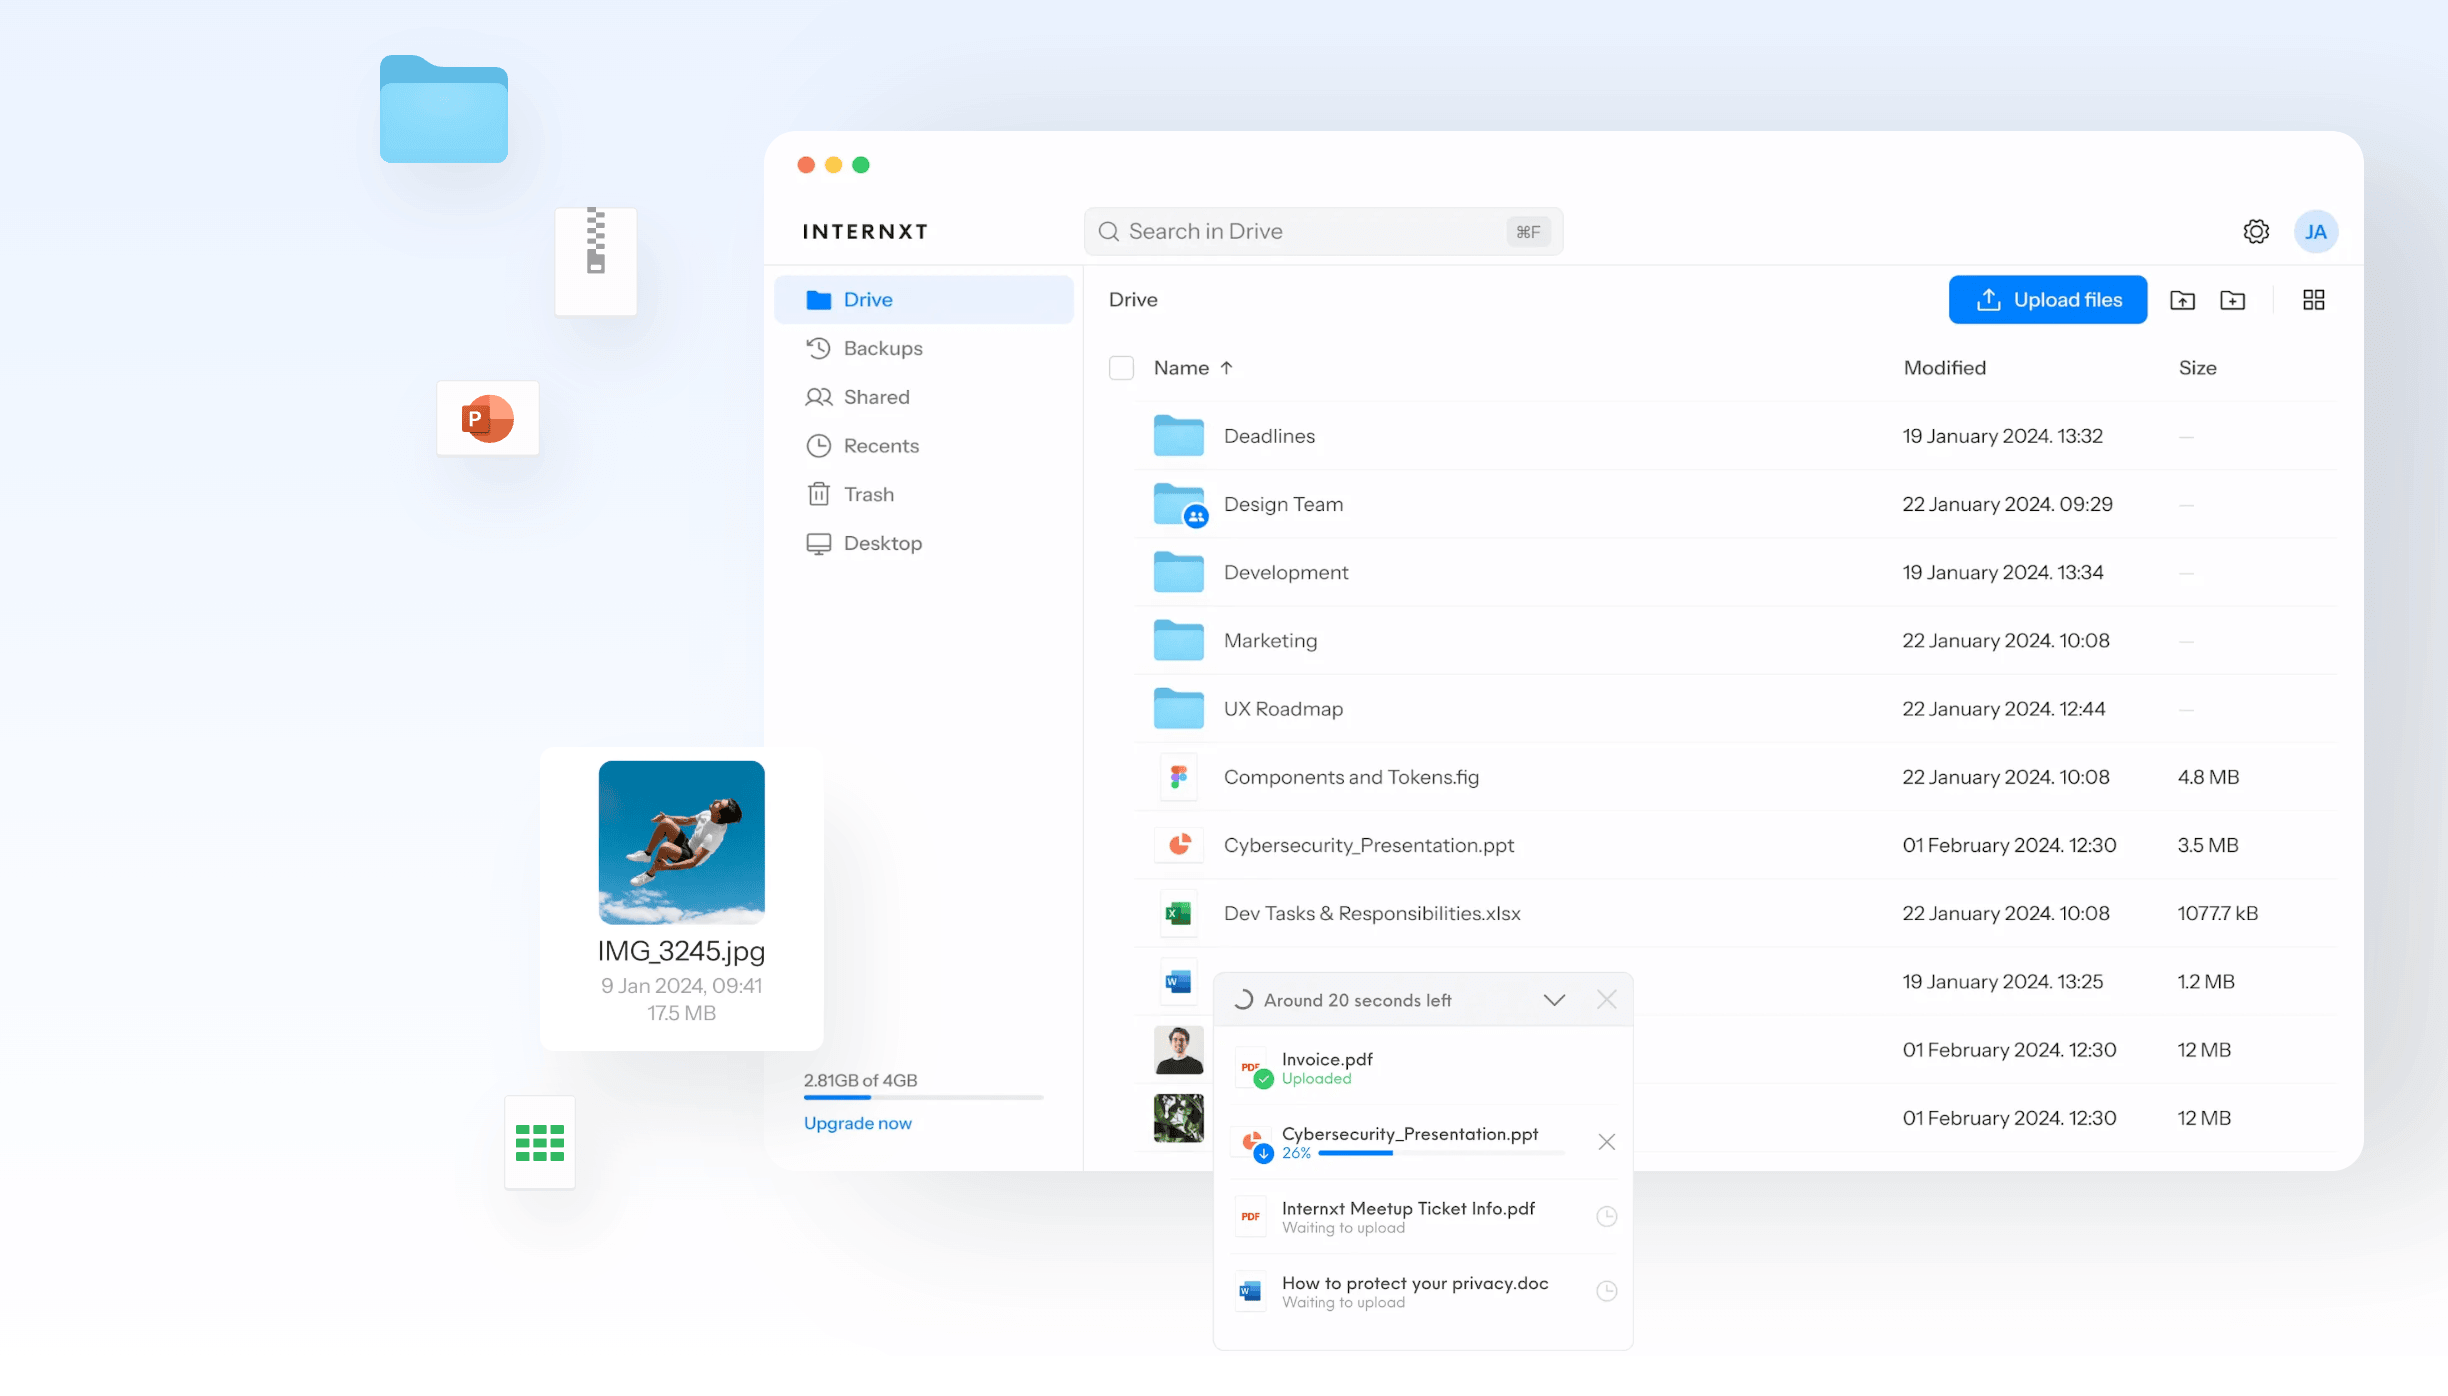
Task: Open the Upgrade now link
Action: click(x=857, y=1123)
